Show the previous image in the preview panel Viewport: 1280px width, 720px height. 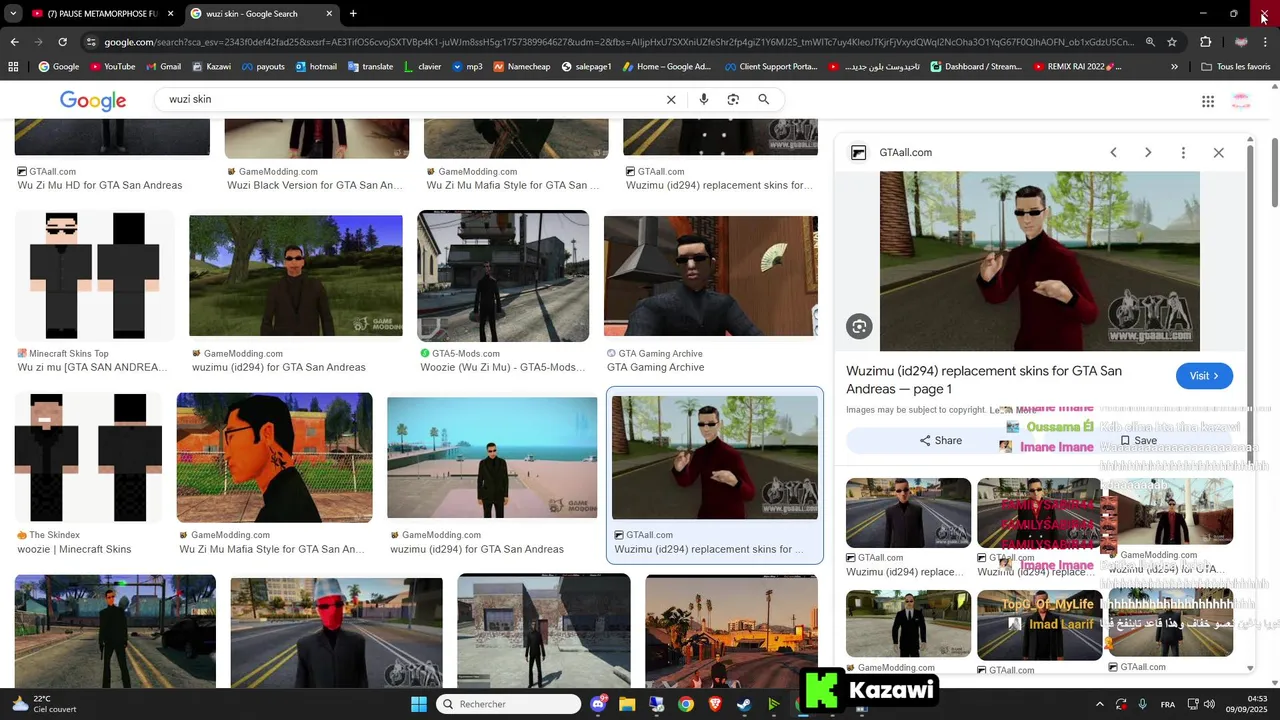click(x=1113, y=152)
